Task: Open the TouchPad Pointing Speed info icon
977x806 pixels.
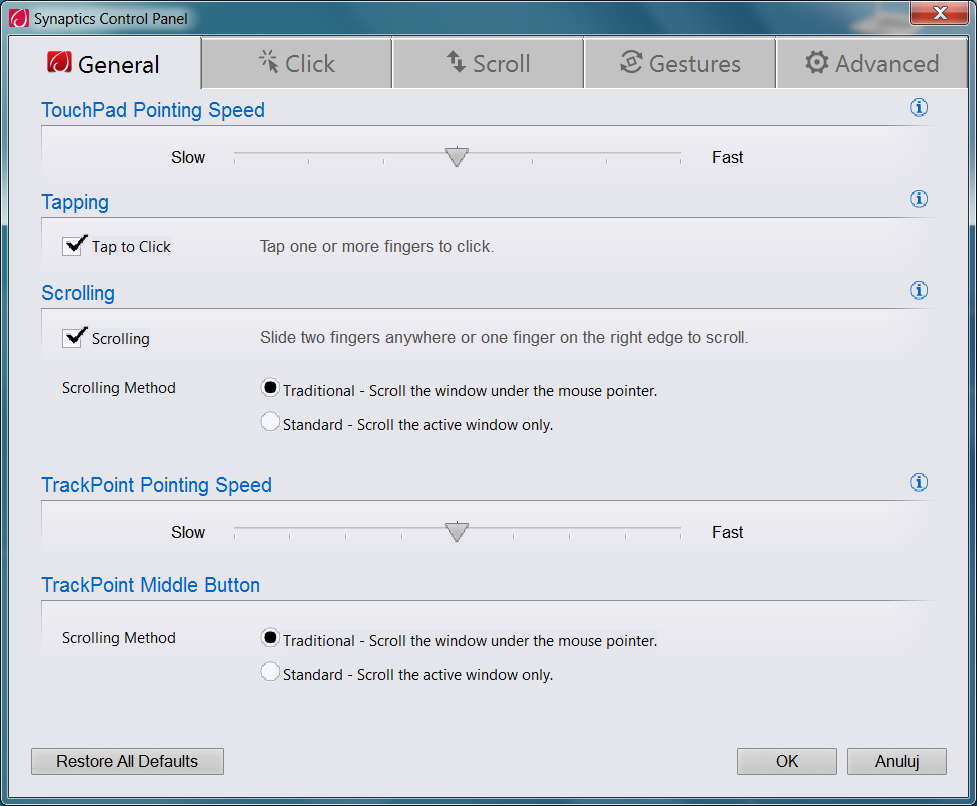Action: [x=918, y=108]
